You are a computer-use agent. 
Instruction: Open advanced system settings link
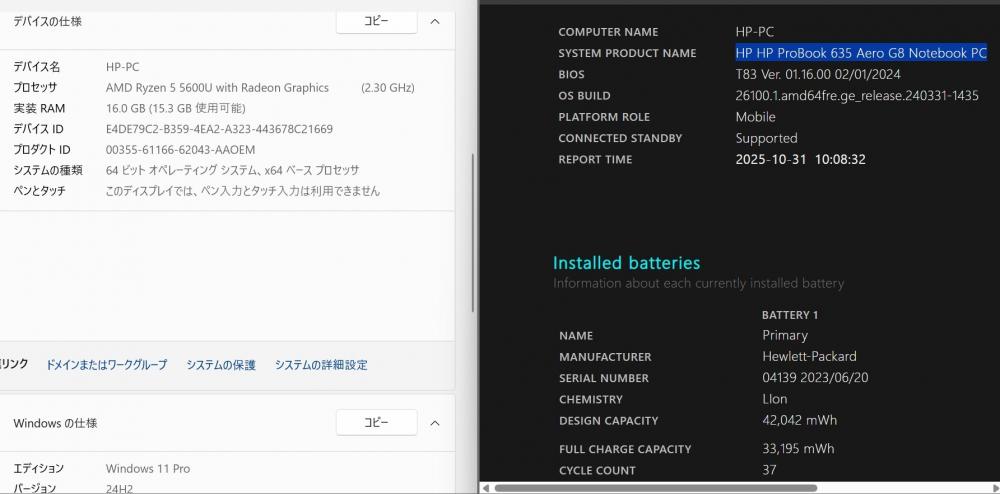coord(321,365)
